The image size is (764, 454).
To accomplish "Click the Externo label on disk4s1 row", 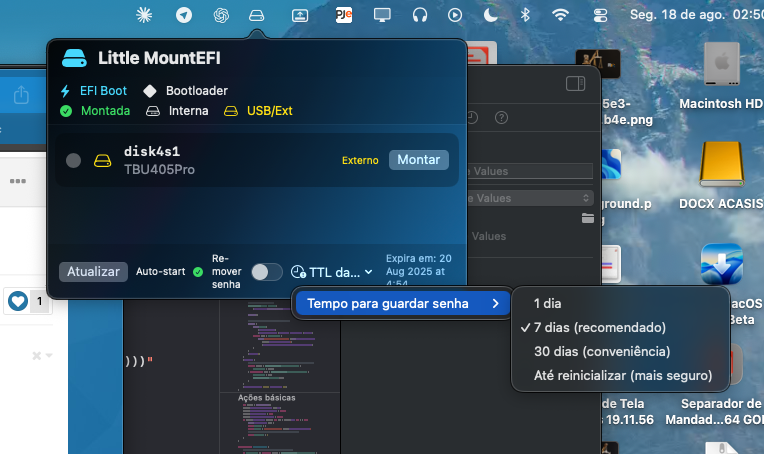I will tap(360, 160).
